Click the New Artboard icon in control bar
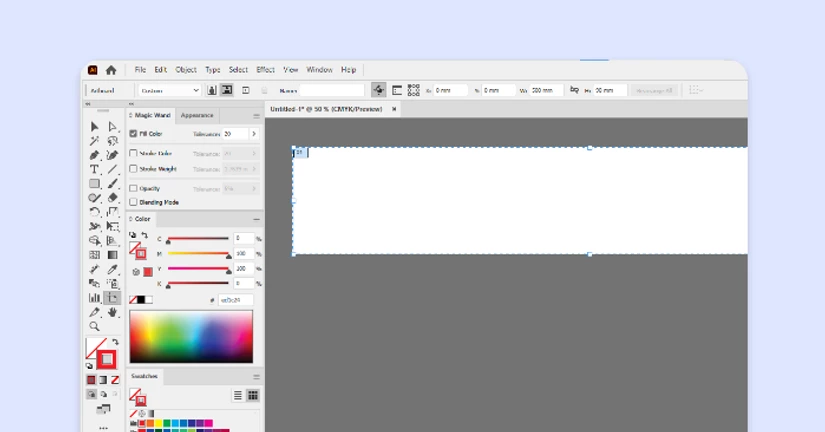This screenshot has width=825, height=432. pyautogui.click(x=246, y=91)
